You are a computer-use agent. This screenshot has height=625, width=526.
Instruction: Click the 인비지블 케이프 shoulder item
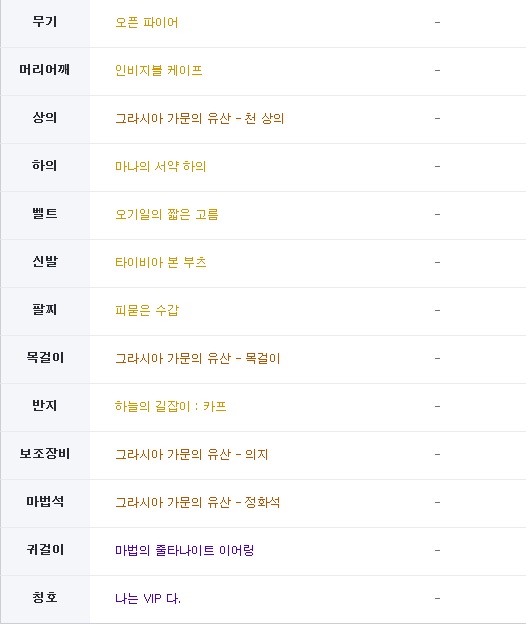[x=159, y=70]
